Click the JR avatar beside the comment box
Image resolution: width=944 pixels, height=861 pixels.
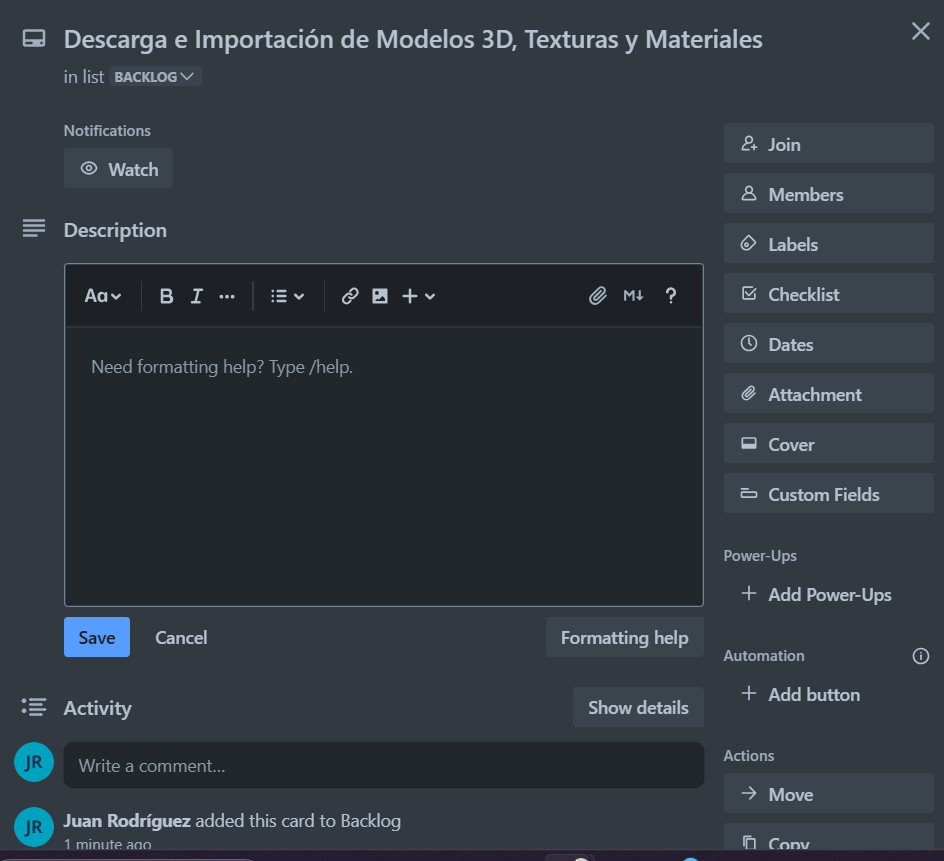(x=34, y=762)
